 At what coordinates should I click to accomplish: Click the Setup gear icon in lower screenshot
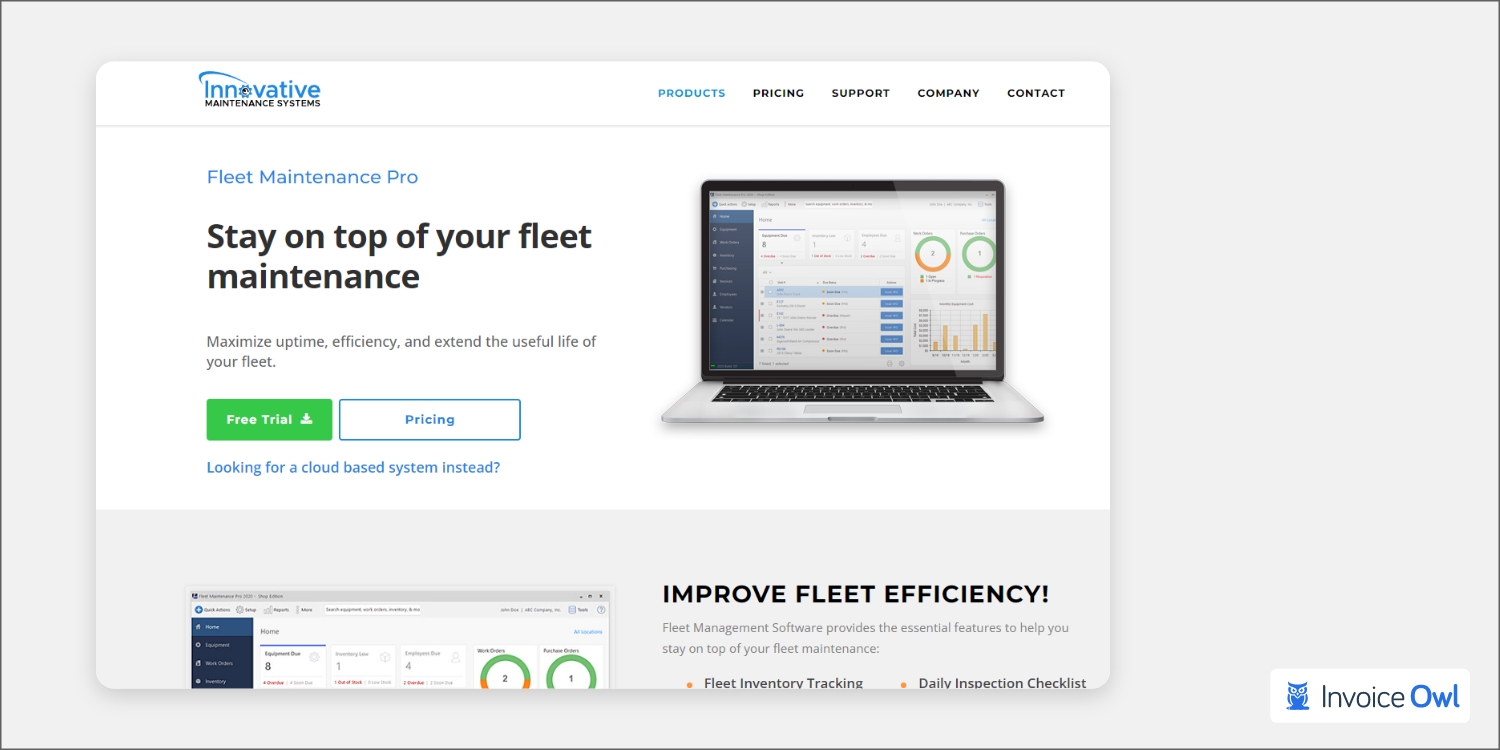(x=240, y=609)
